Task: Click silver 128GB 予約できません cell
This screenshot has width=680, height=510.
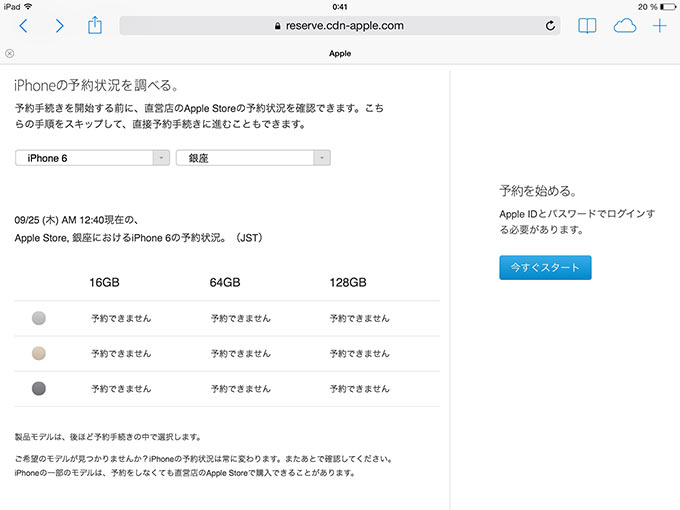Action: pyautogui.click(x=360, y=318)
